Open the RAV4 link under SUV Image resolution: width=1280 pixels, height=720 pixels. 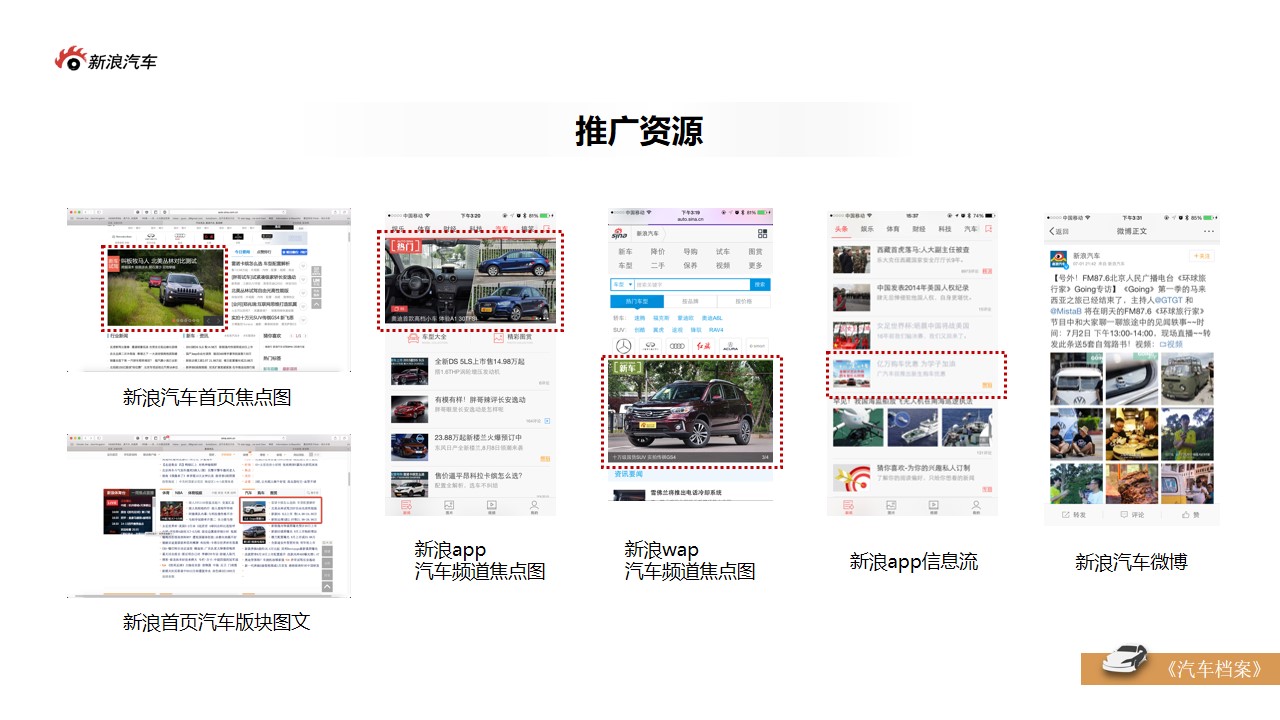coord(716,330)
